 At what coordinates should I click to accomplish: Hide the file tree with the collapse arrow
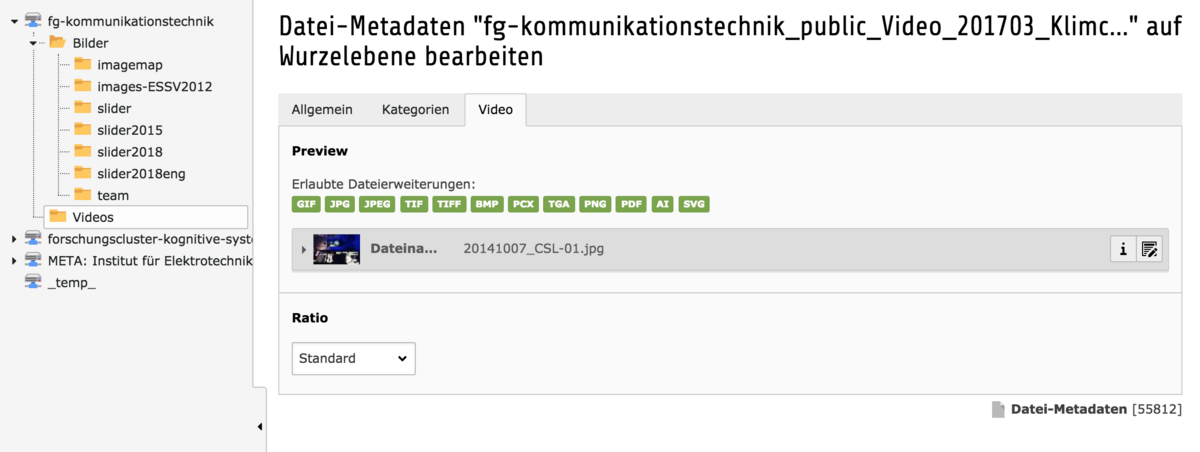click(260, 427)
